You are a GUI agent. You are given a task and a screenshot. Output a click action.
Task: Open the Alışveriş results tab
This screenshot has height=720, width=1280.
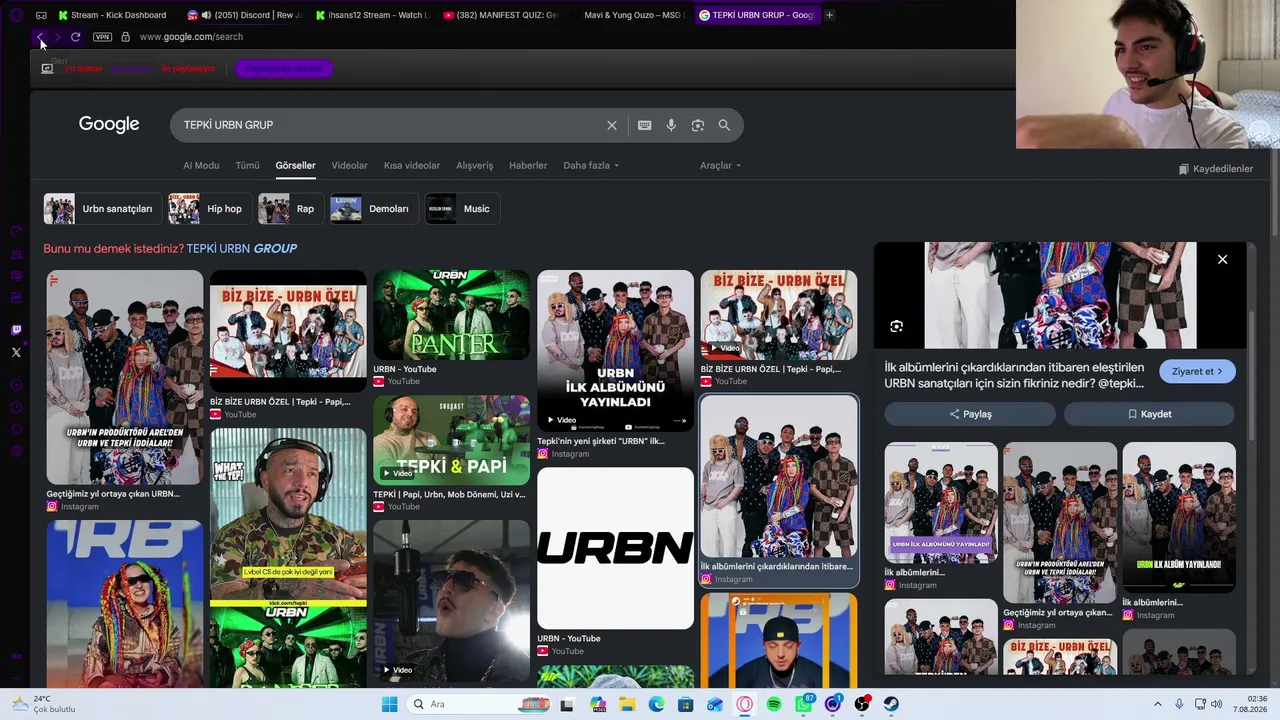(x=475, y=166)
